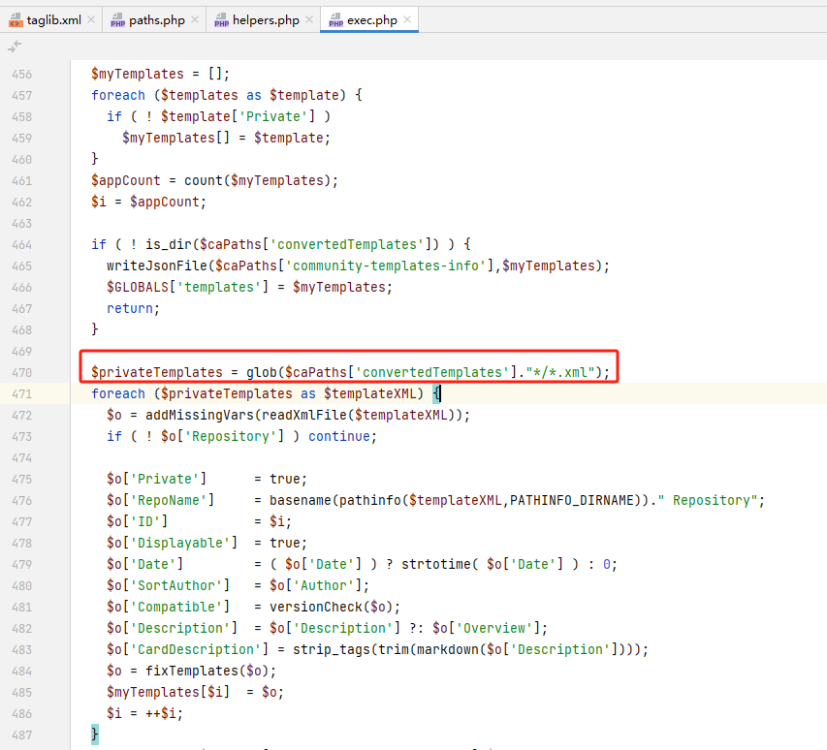Click line number 456 in the gutter
Screen dimensions: 827x750
coord(22,74)
